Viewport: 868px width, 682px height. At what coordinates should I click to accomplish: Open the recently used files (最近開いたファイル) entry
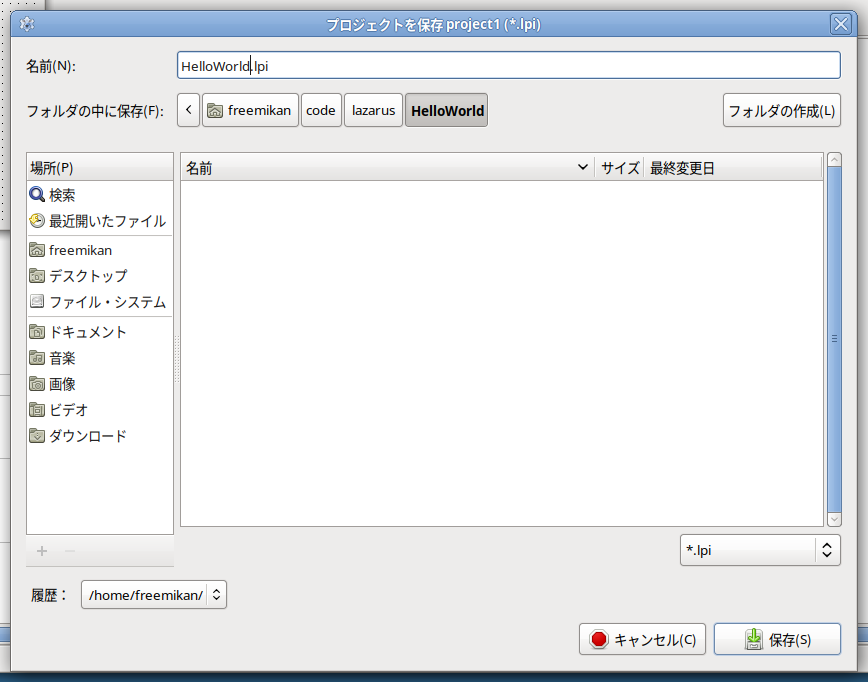point(98,221)
